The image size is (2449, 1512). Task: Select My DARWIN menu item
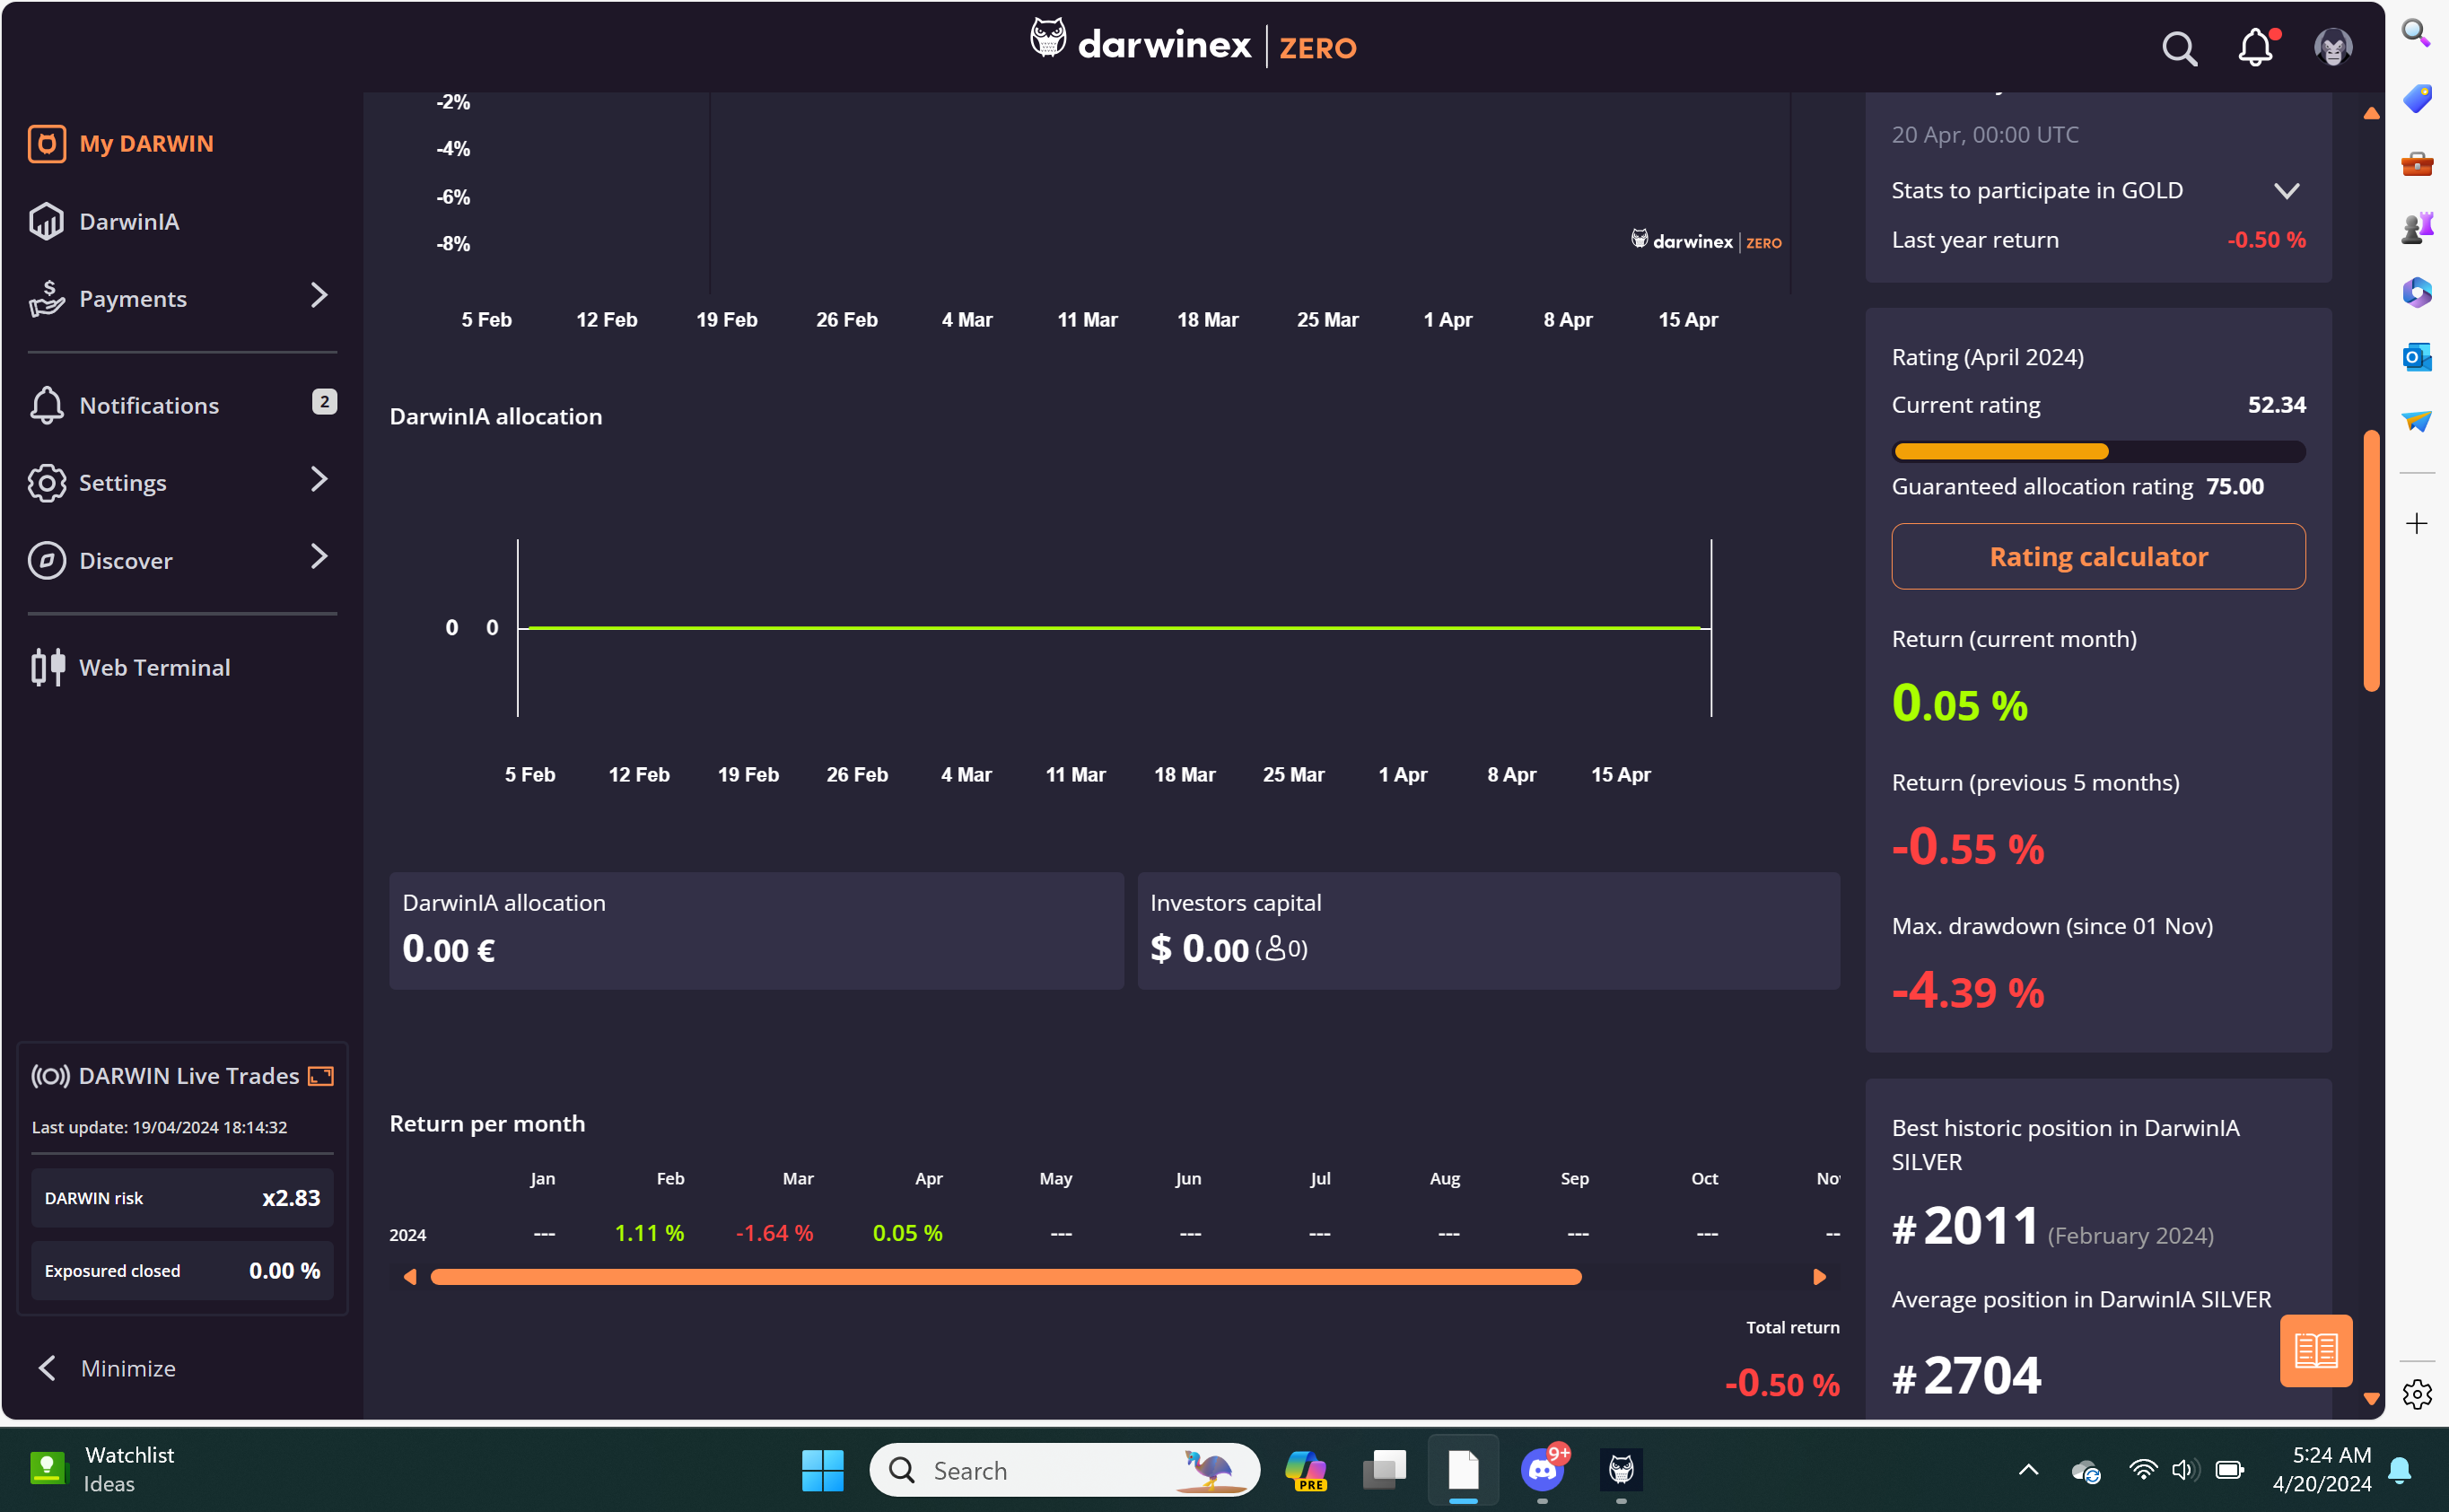pos(146,144)
